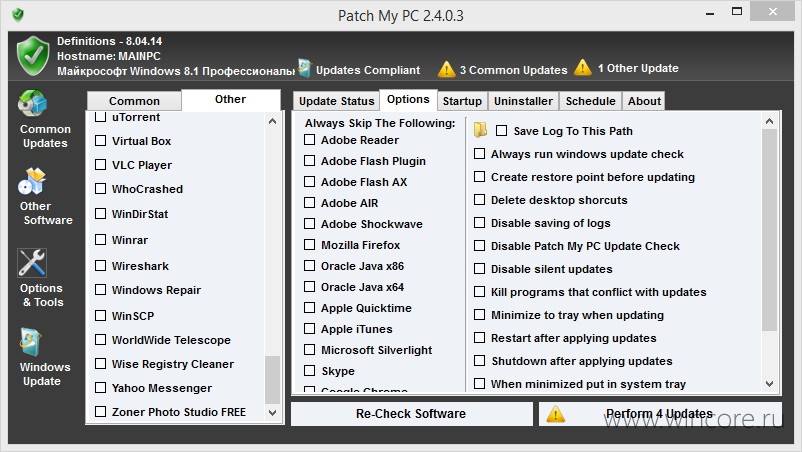The height and width of the screenshot is (452, 802).
Task: Skip Adobe Flash AX checkbox
Action: click(309, 182)
